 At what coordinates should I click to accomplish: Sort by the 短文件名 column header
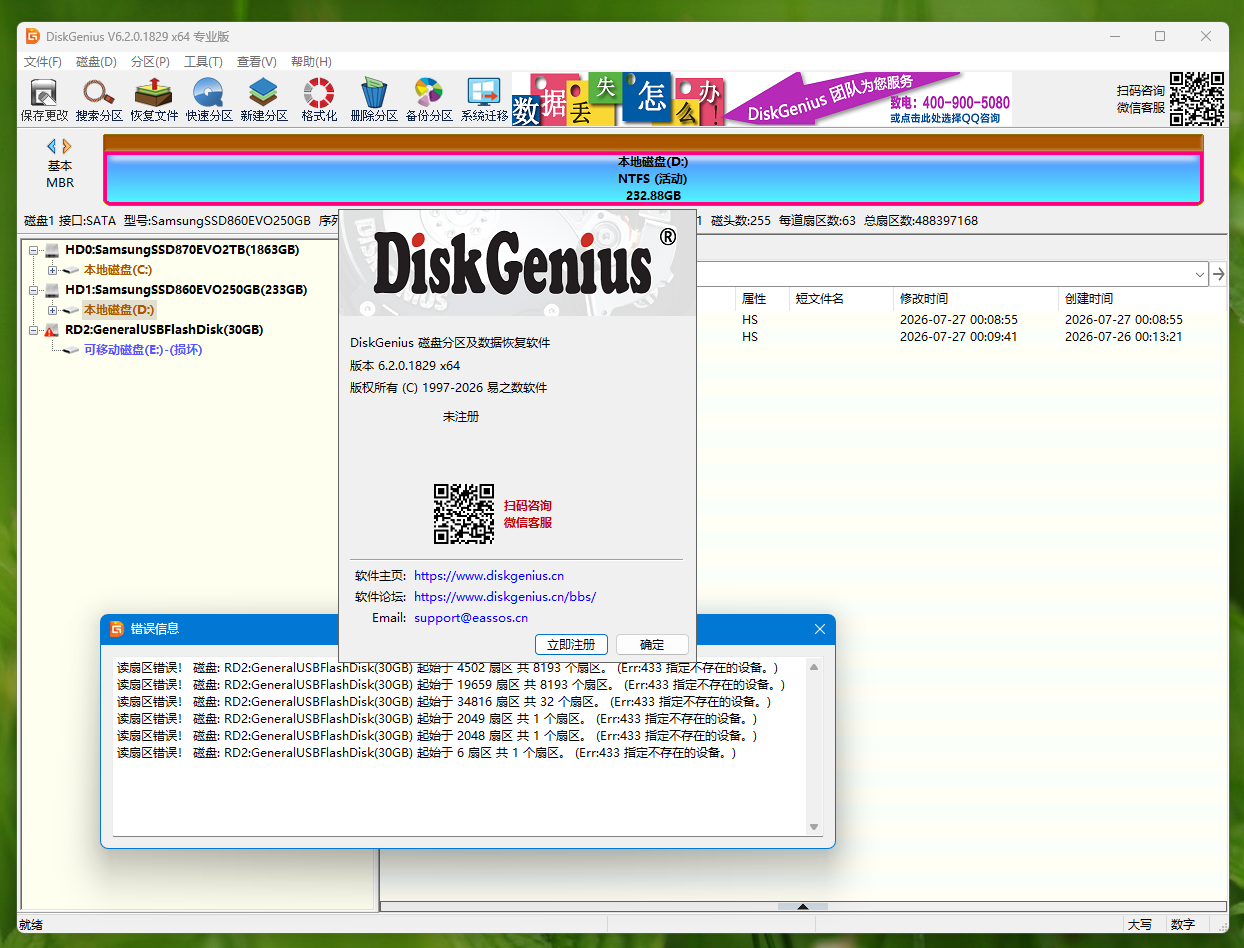click(x=842, y=298)
